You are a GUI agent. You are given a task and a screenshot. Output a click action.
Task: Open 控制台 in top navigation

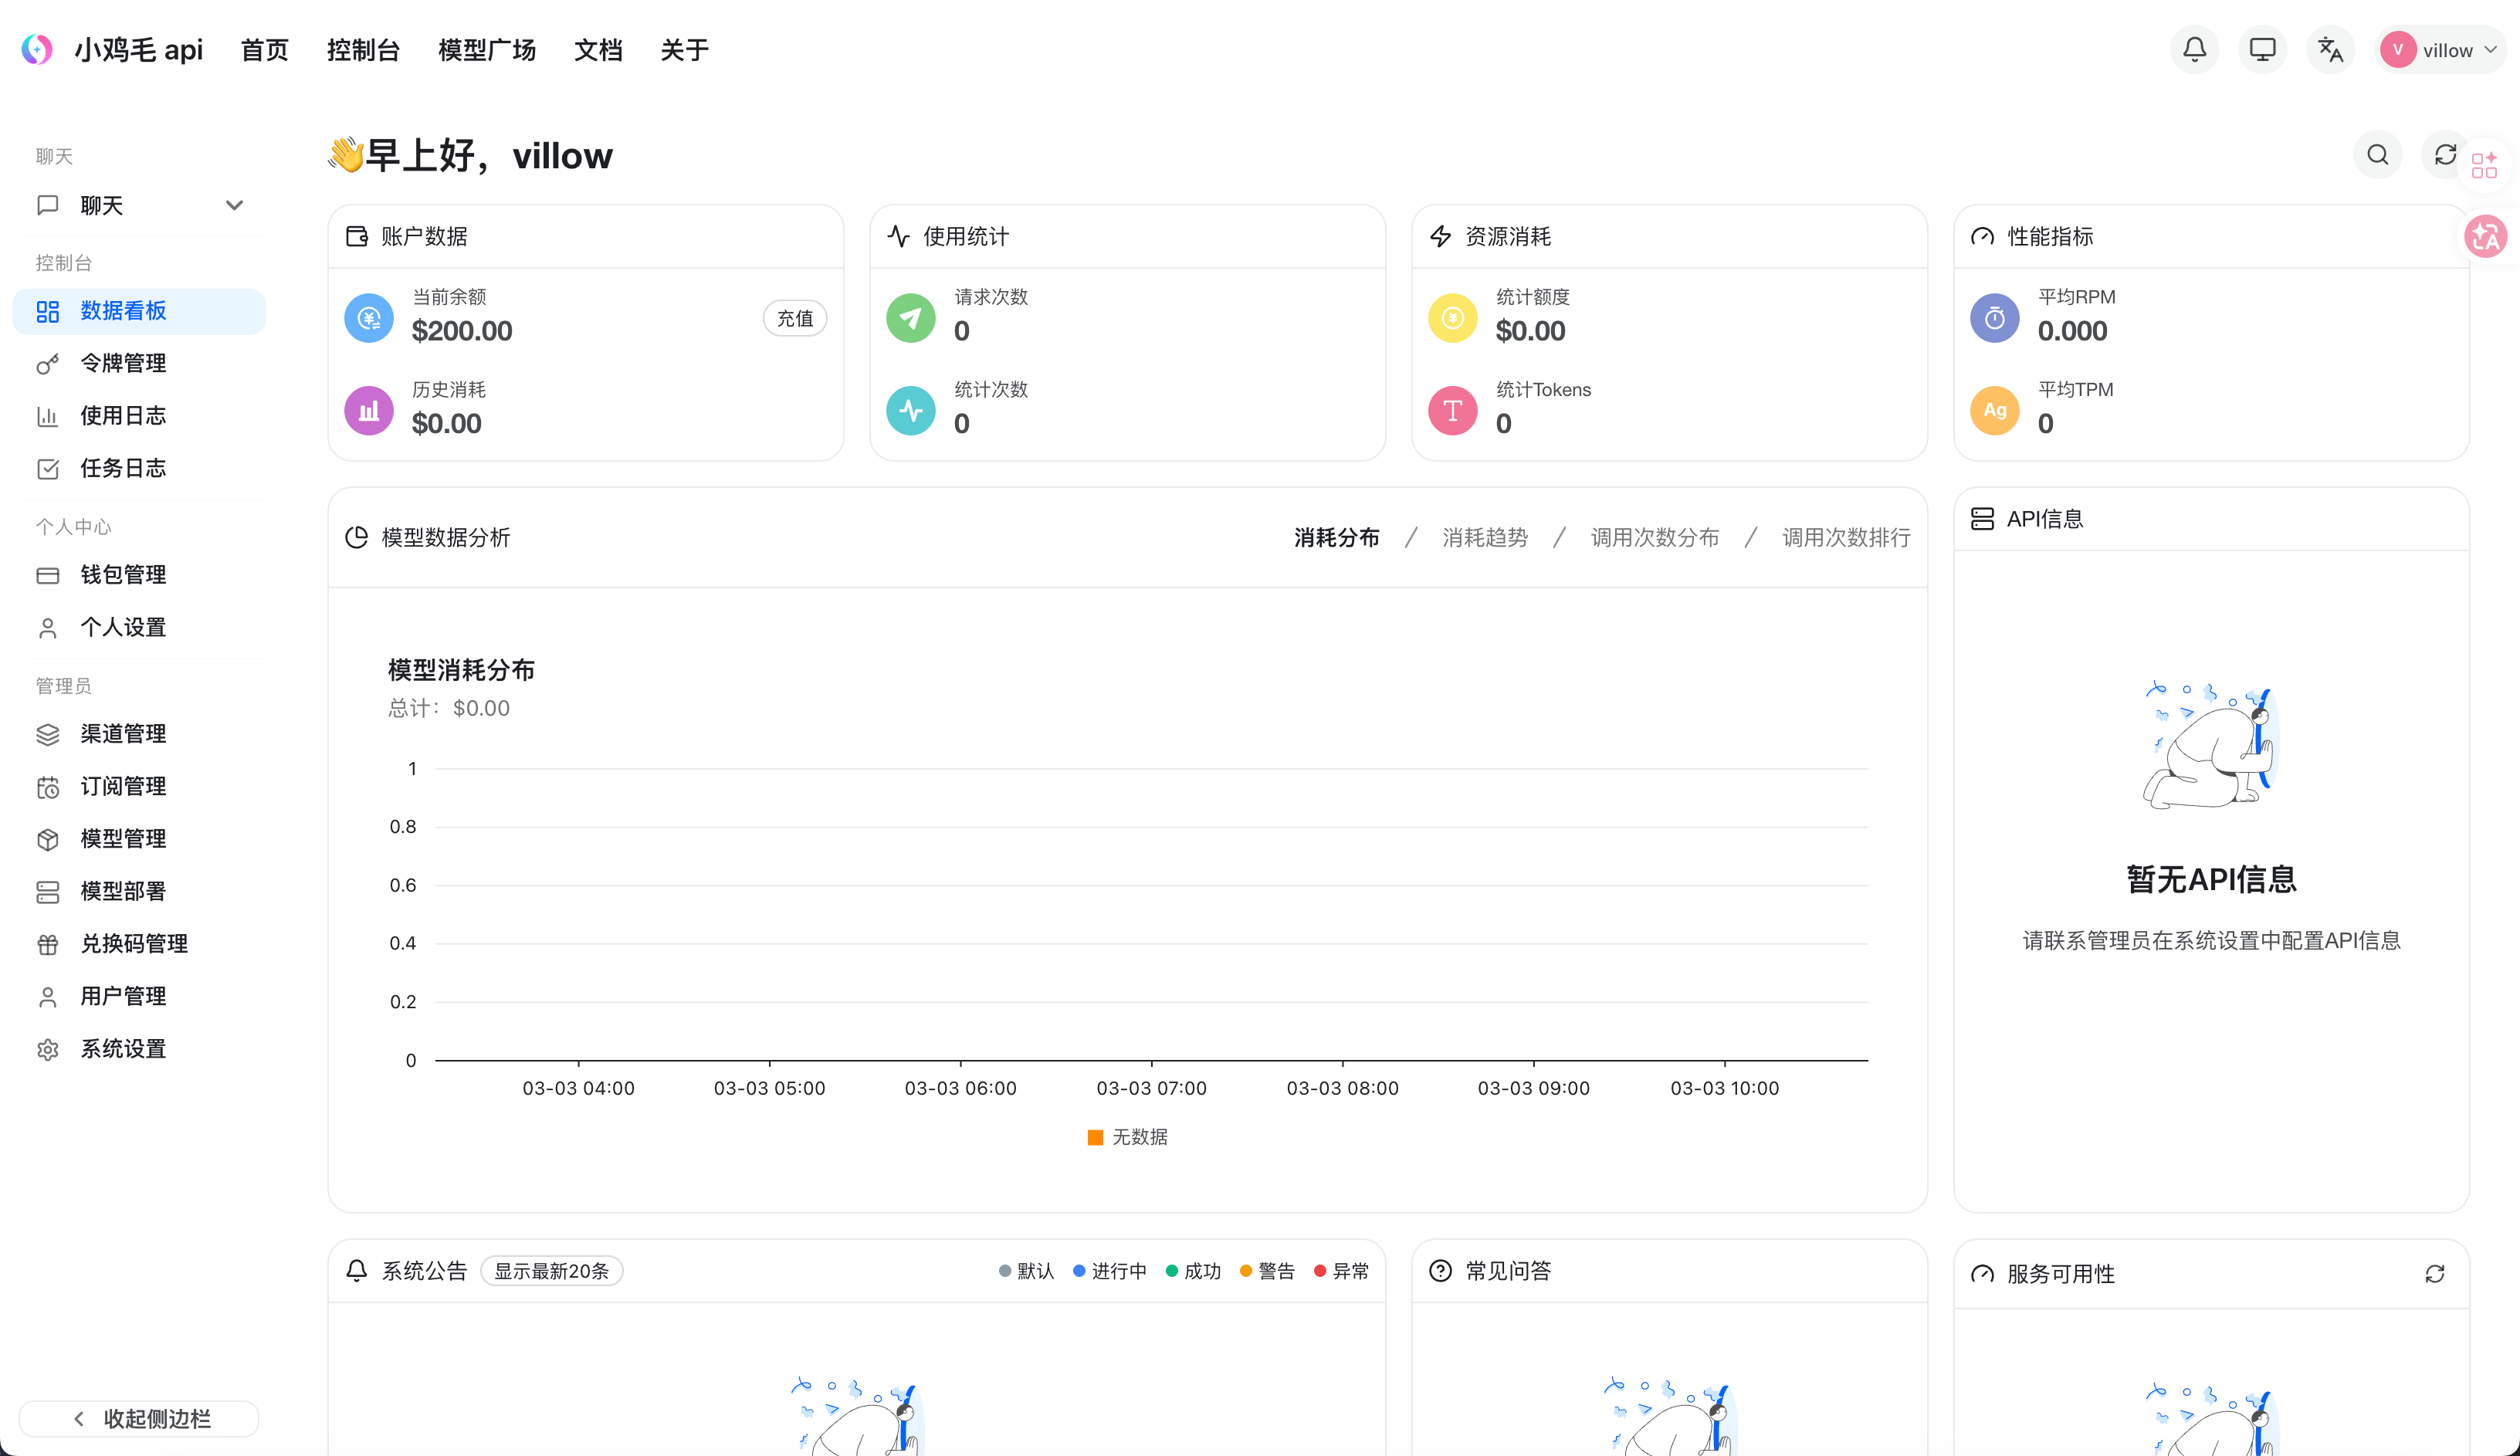363,50
